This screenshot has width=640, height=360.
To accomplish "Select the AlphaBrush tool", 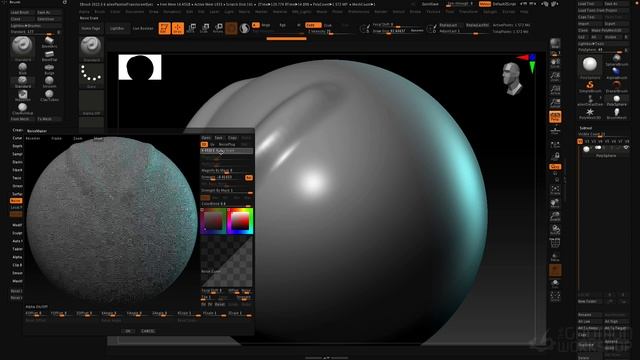I will tap(616, 73).
